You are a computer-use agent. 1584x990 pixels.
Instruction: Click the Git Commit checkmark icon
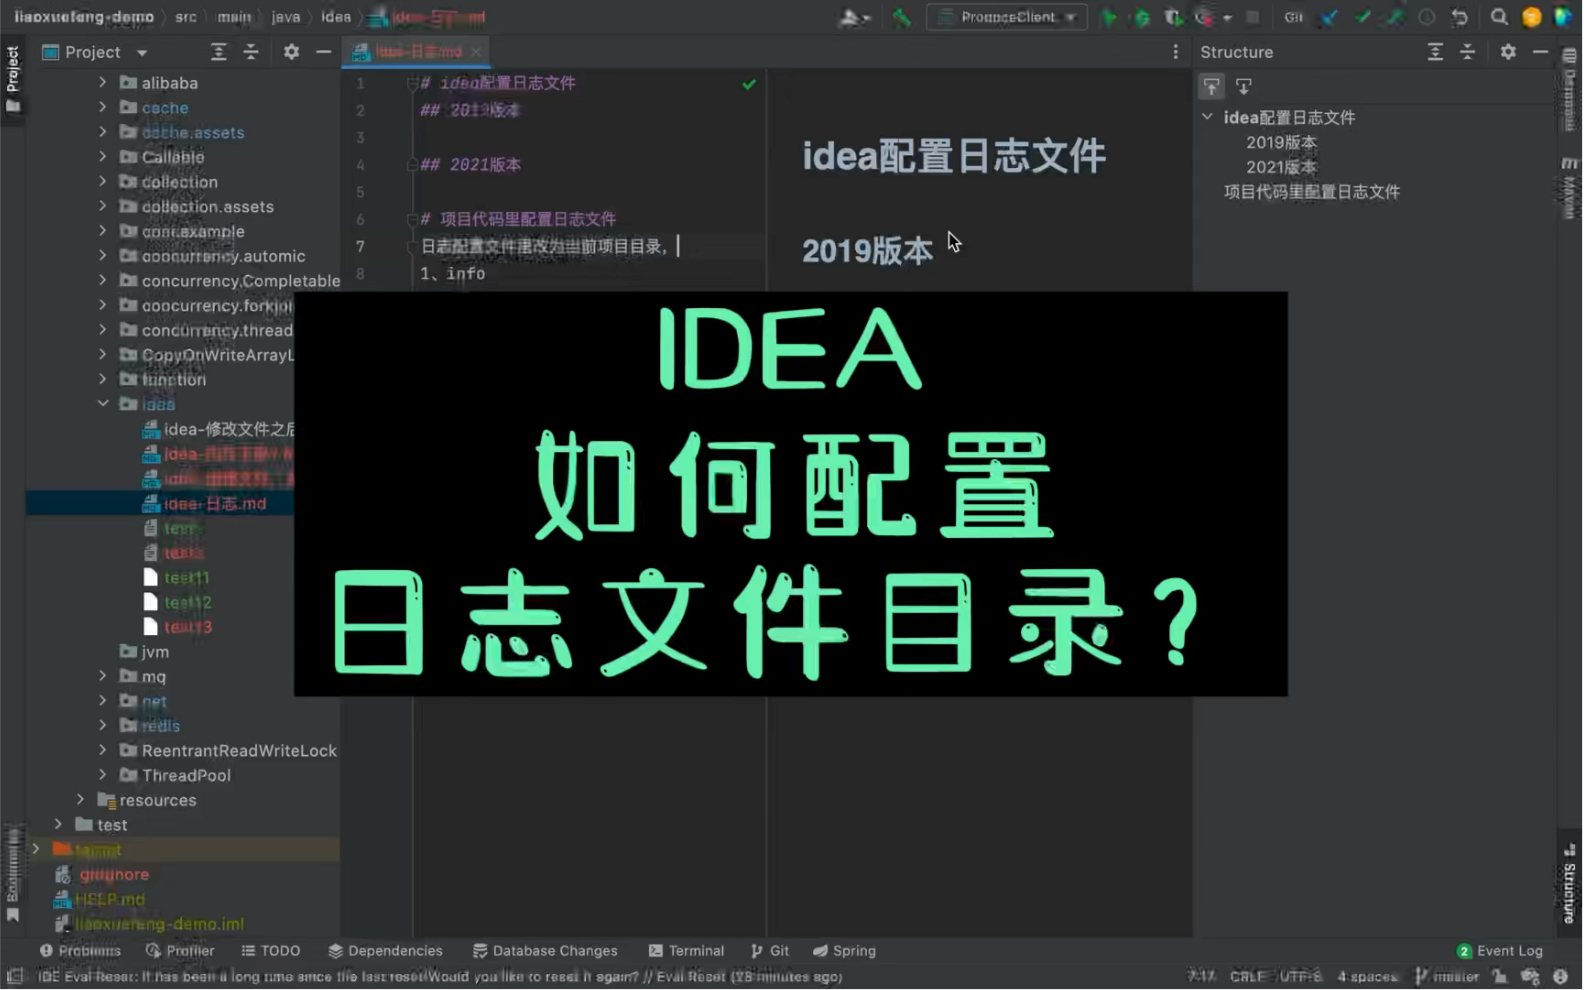point(1362,17)
